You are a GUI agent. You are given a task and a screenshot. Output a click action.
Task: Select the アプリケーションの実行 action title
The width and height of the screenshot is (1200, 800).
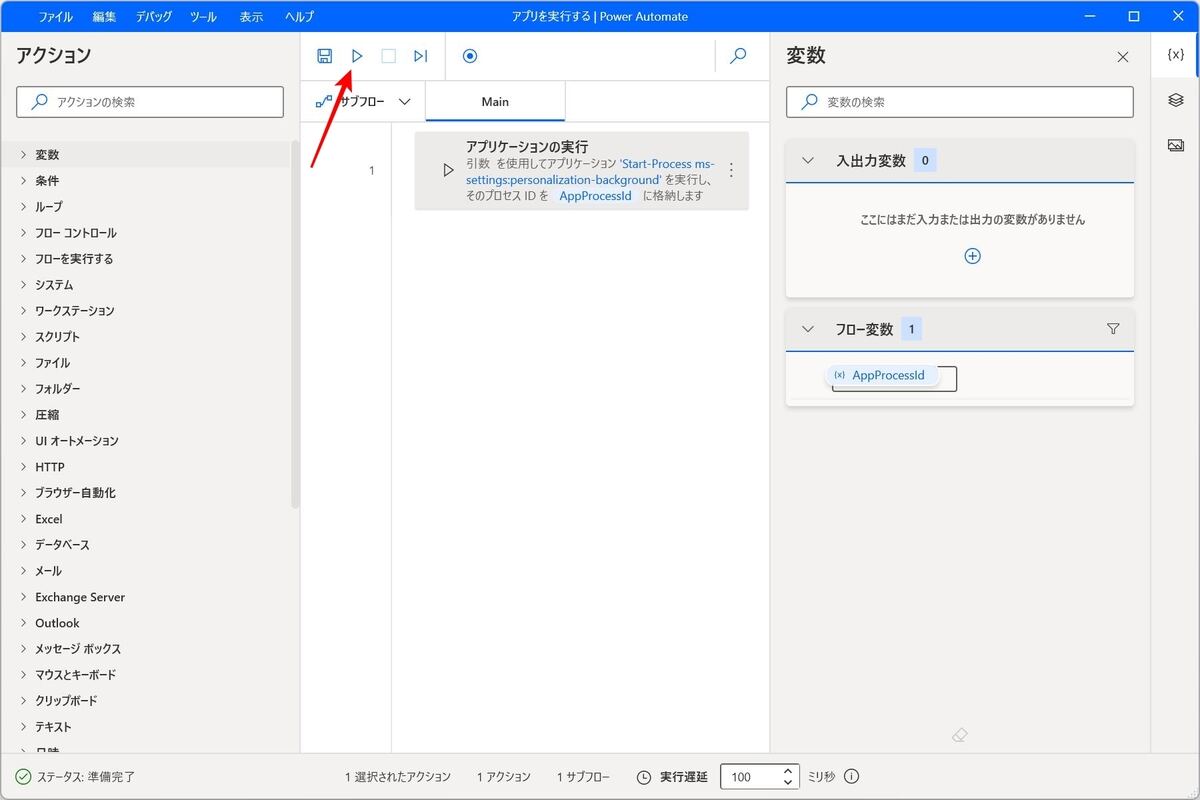[x=527, y=147]
